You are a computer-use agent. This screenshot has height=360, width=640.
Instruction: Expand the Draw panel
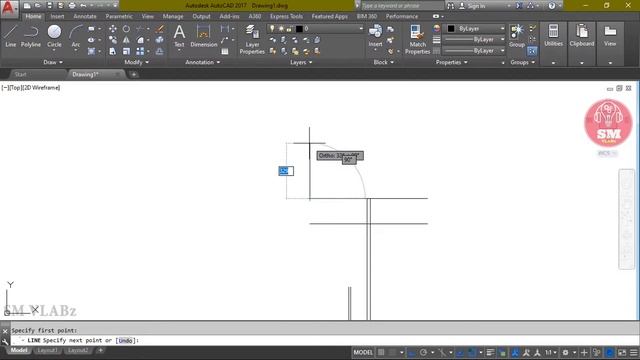(53, 62)
